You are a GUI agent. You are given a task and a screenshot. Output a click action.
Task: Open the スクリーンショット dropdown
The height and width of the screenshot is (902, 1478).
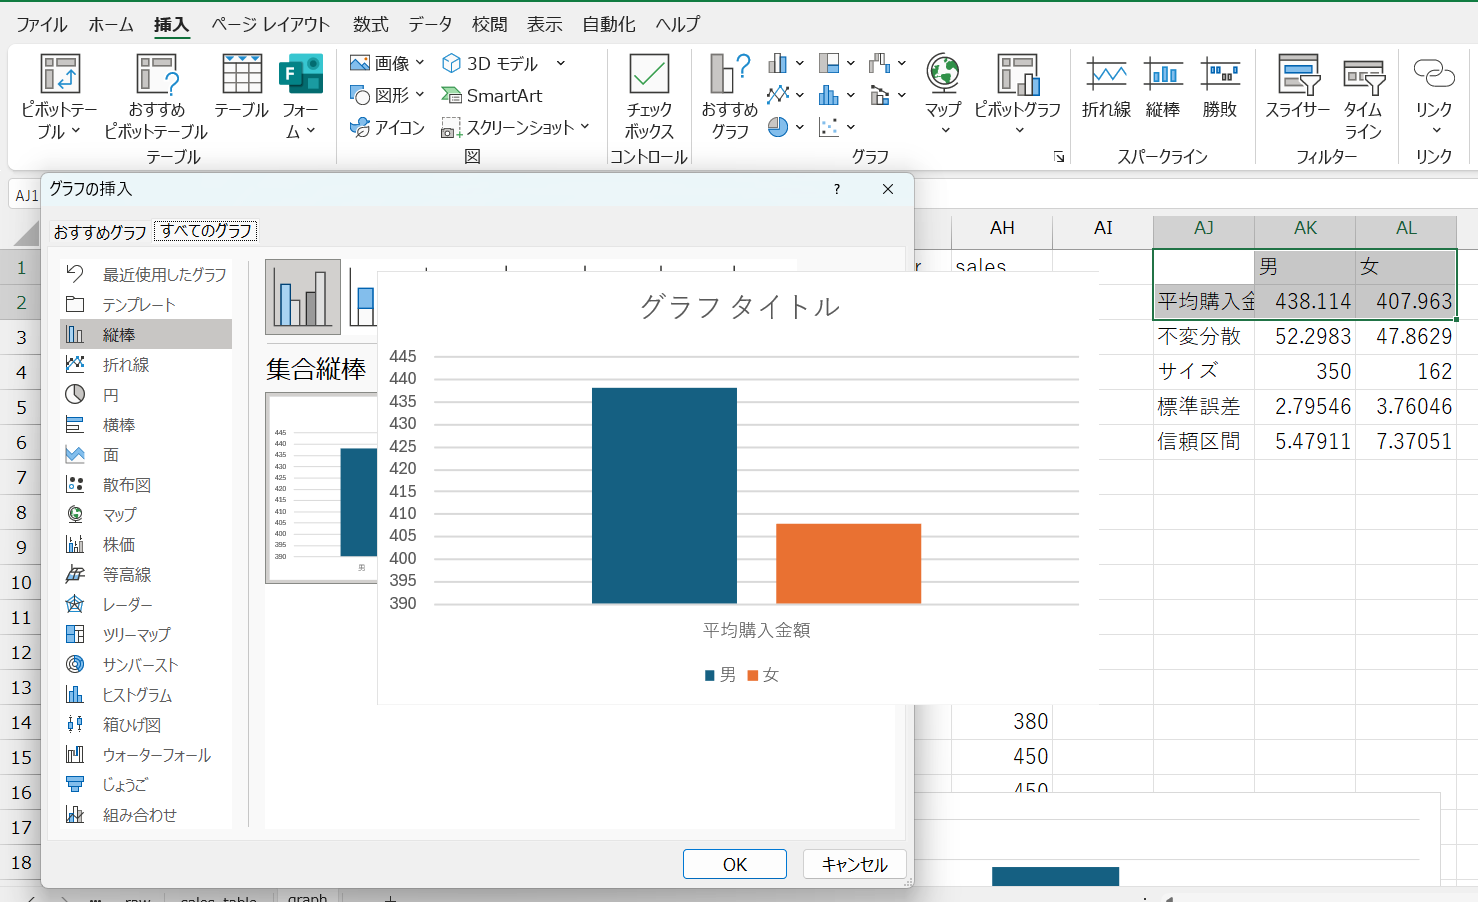click(585, 127)
